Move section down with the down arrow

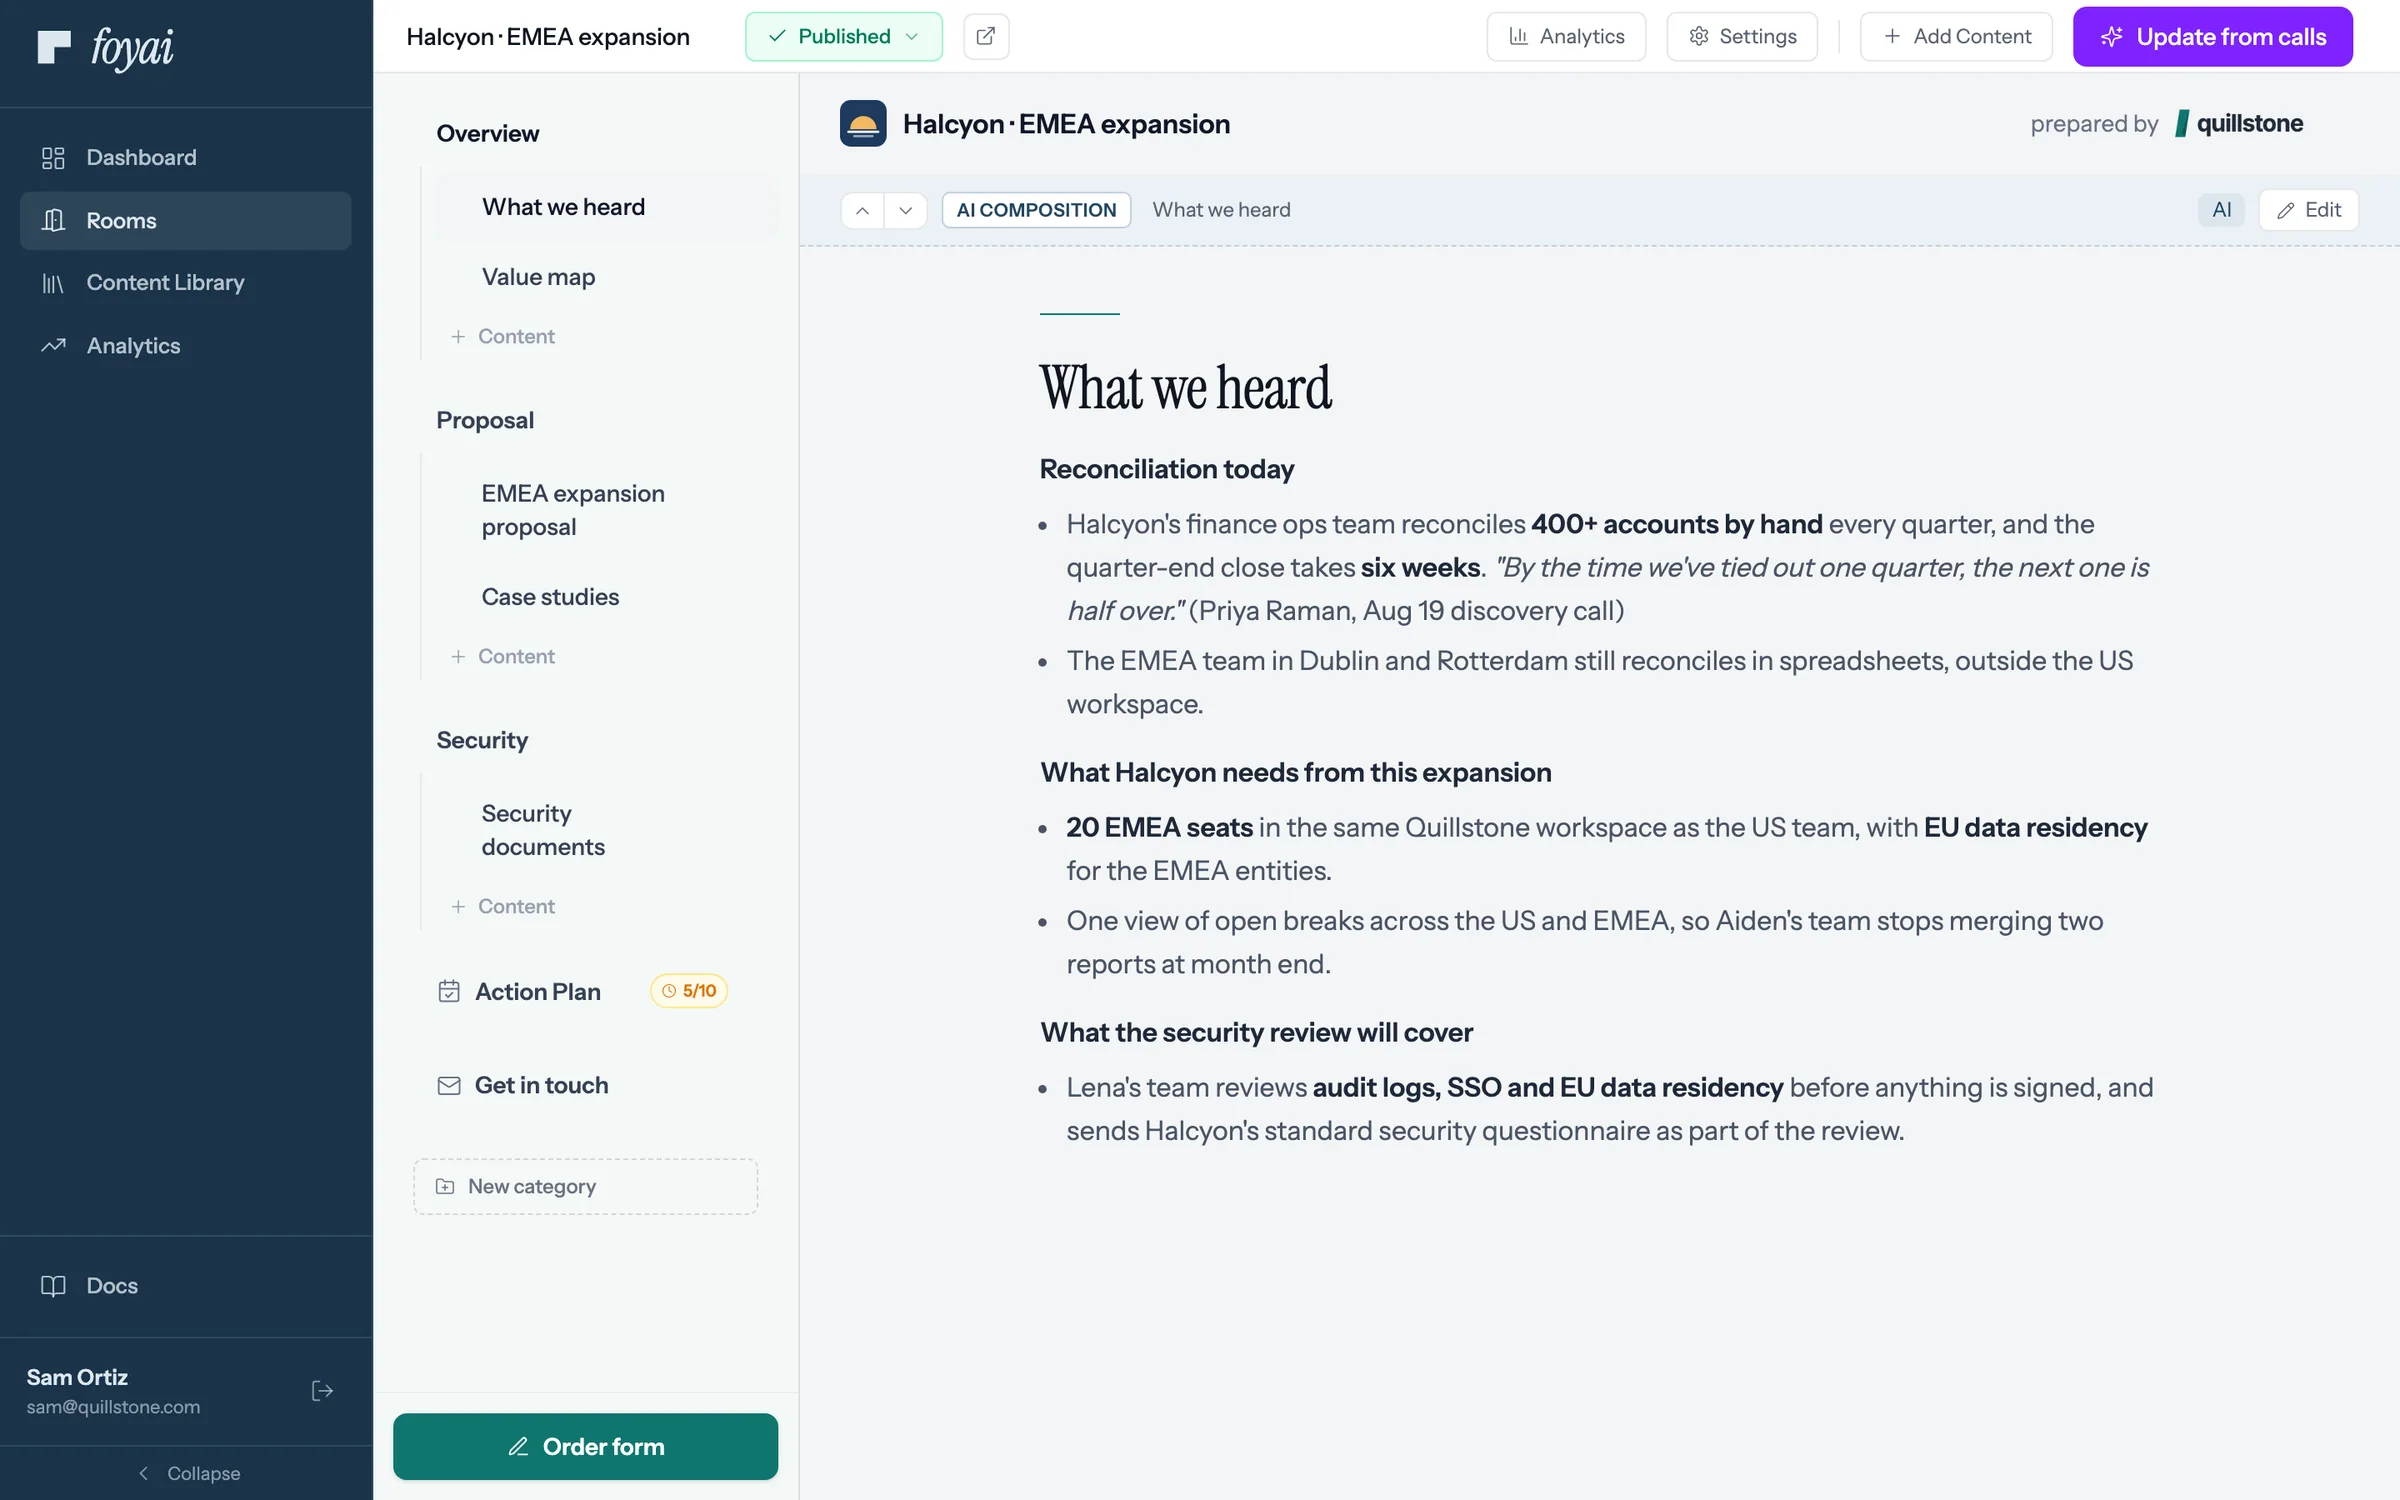point(905,210)
